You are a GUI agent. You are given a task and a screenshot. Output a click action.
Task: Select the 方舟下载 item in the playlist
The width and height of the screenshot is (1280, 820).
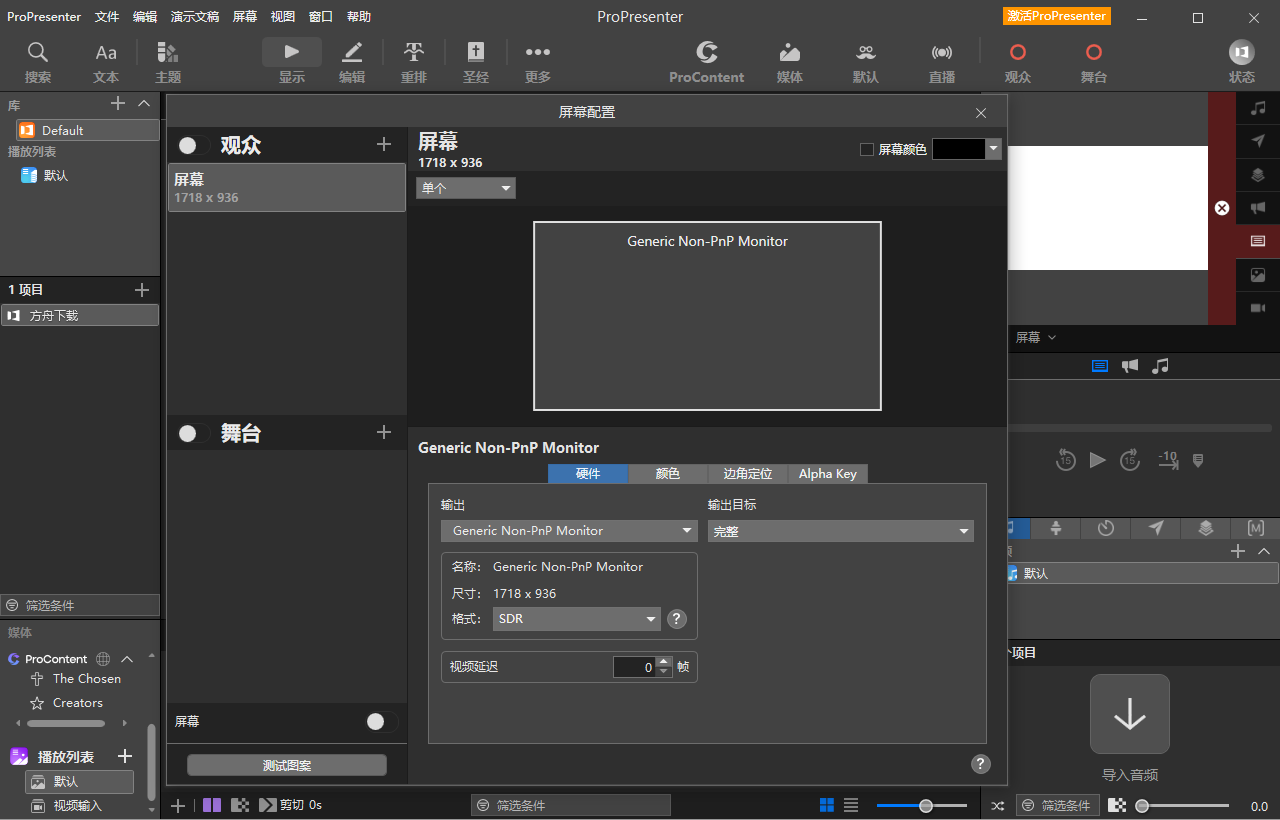[x=80, y=316]
